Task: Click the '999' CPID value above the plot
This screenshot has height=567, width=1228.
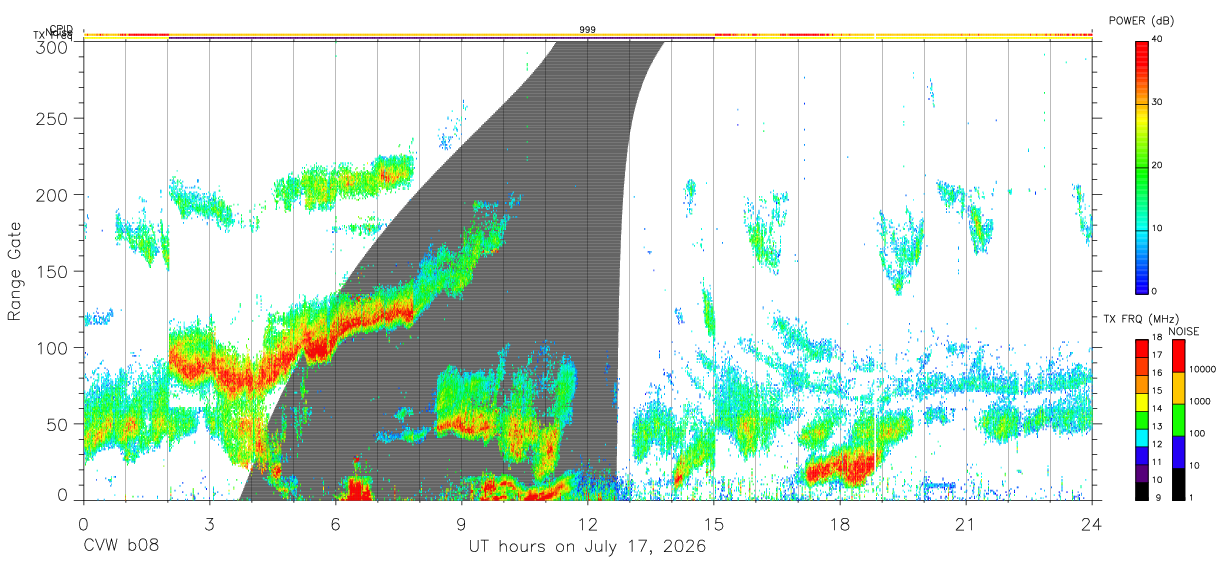Action: pos(587,30)
